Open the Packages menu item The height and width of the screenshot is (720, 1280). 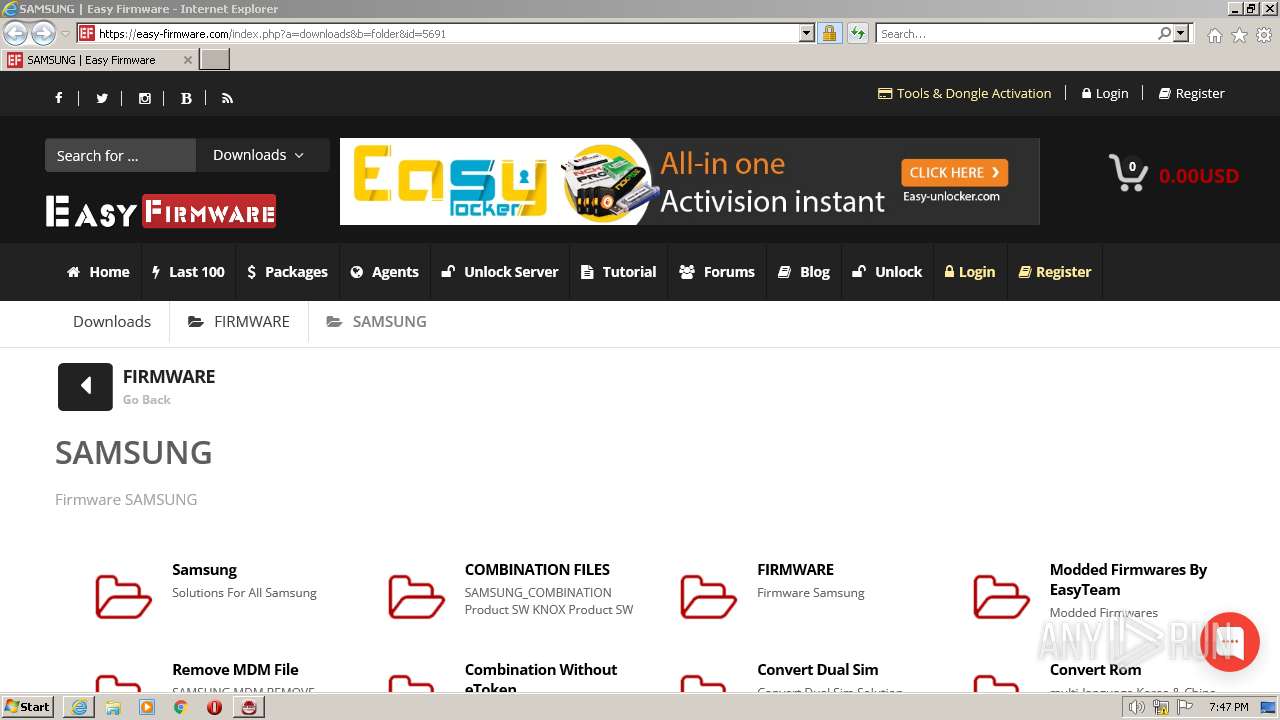(287, 272)
